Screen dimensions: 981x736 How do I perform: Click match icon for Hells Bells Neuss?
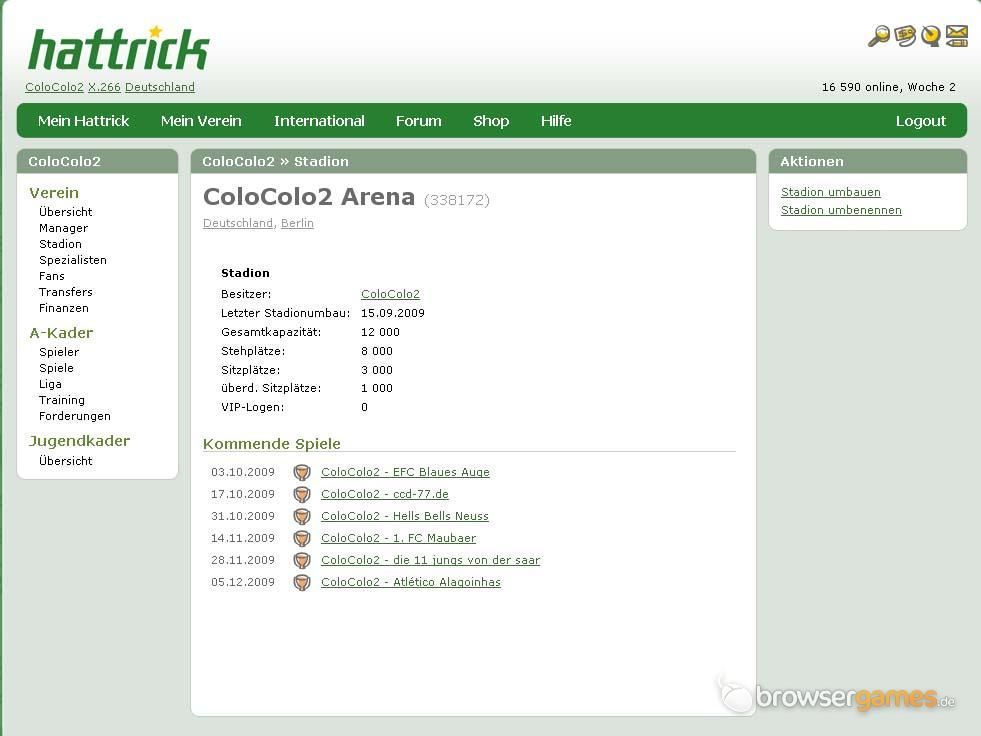coord(302,516)
